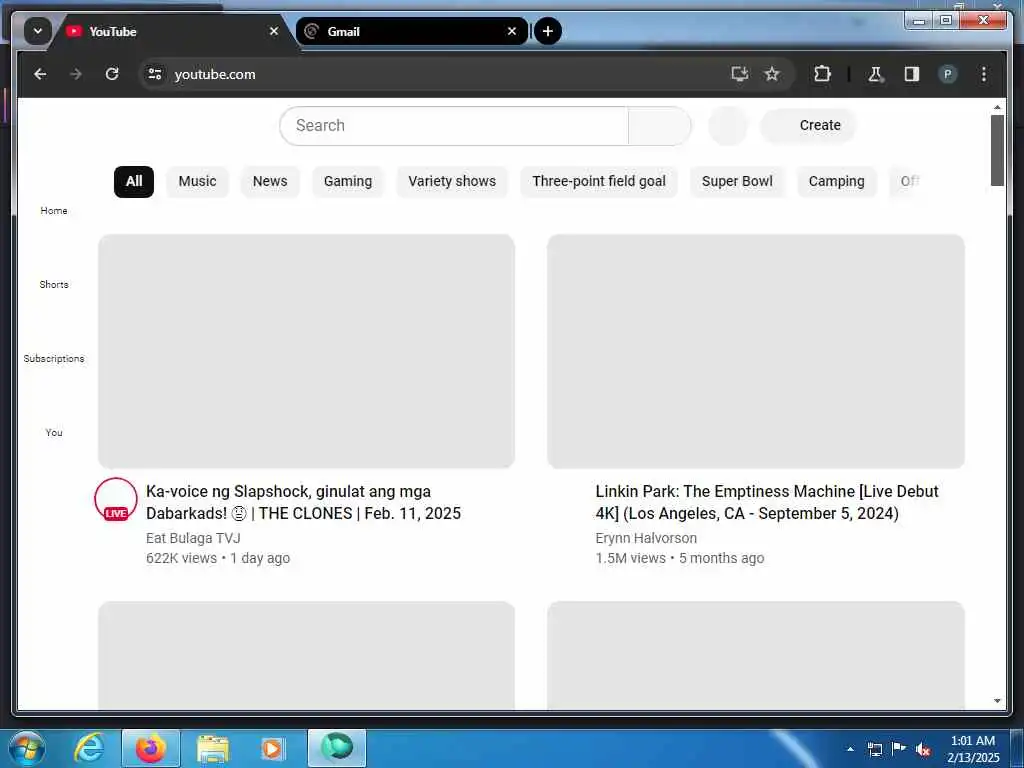Click the muted volume tray icon
Image resolution: width=1024 pixels, height=768 pixels.
coord(923,750)
